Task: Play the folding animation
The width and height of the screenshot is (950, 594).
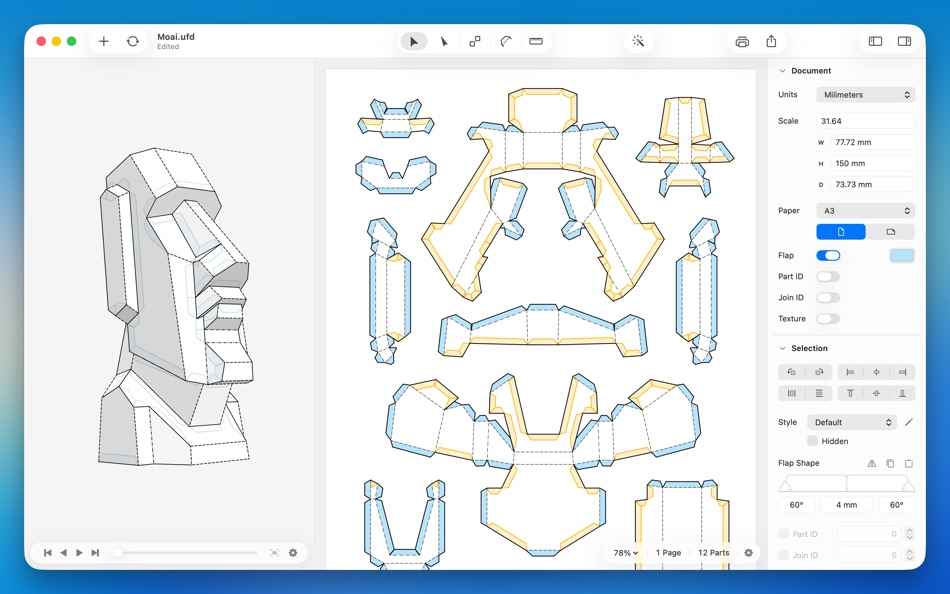Action: pos(79,553)
